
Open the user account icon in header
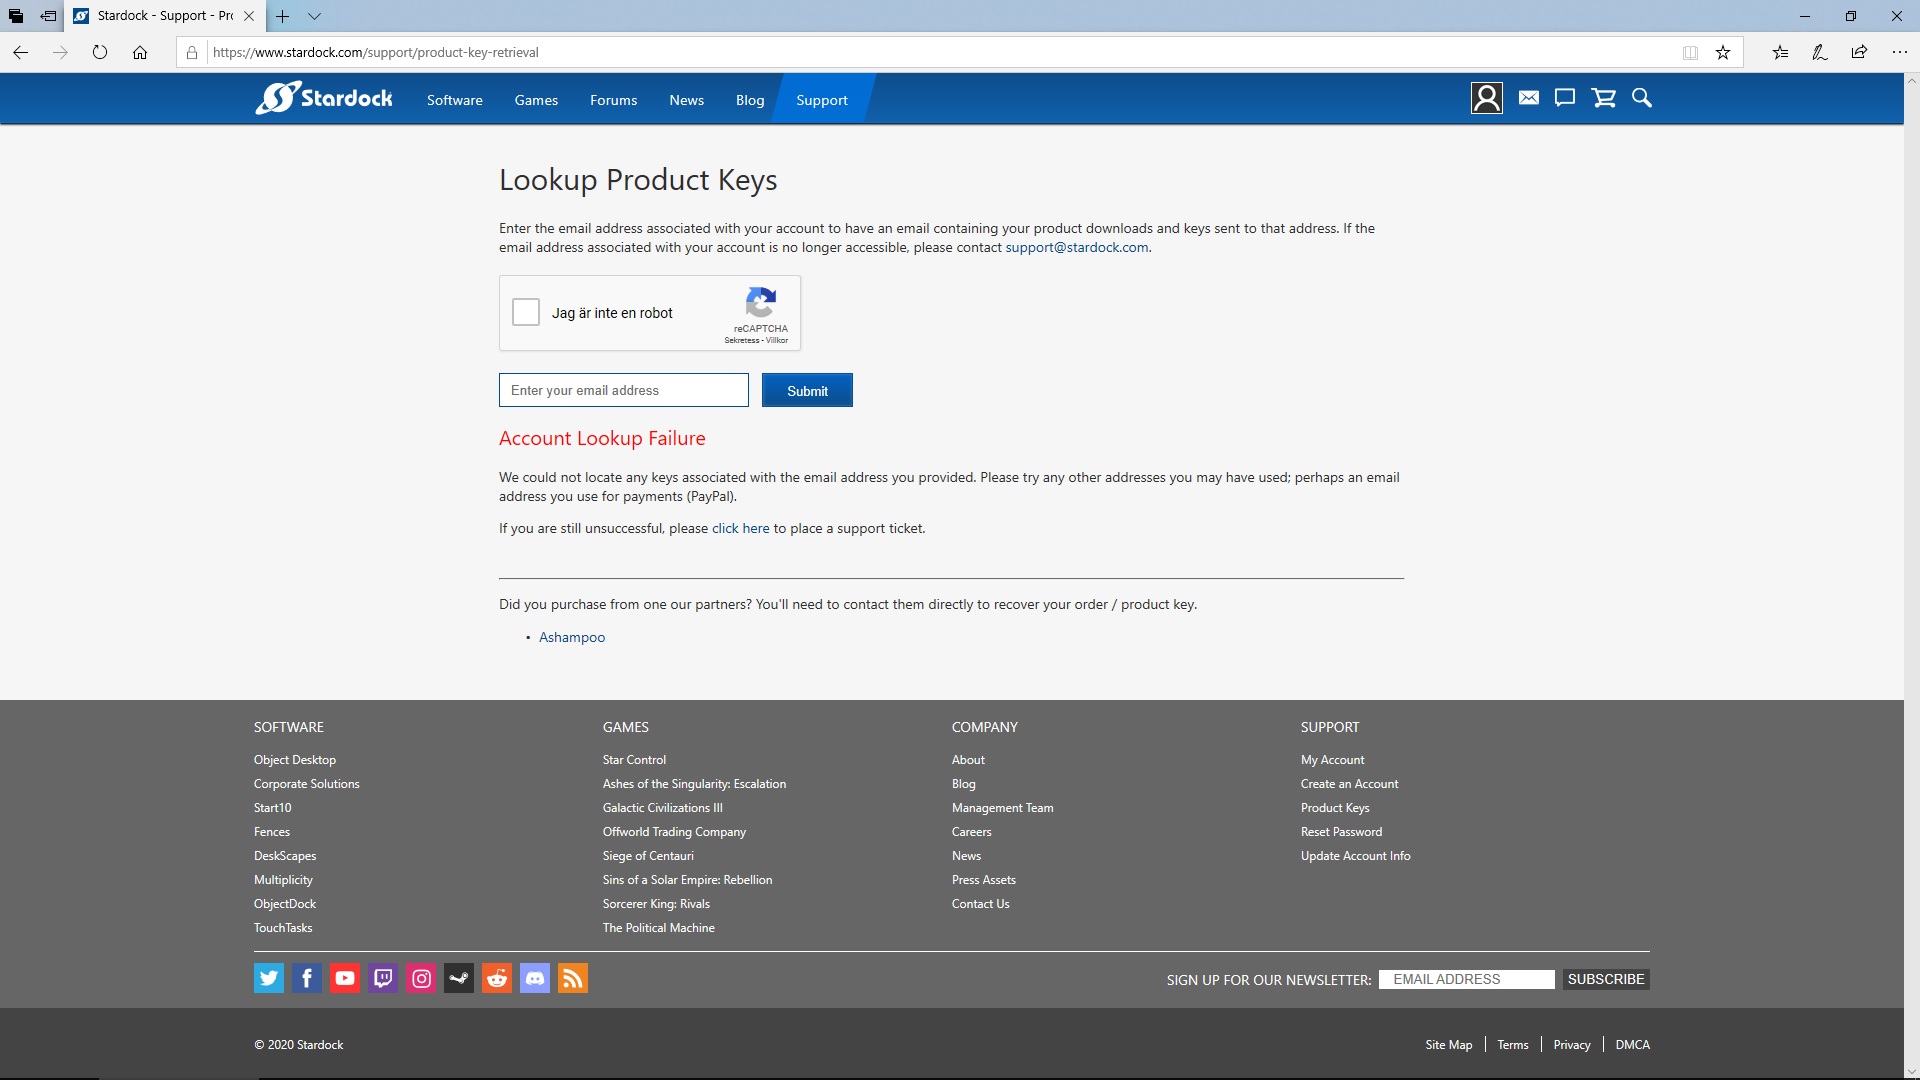[x=1486, y=98]
